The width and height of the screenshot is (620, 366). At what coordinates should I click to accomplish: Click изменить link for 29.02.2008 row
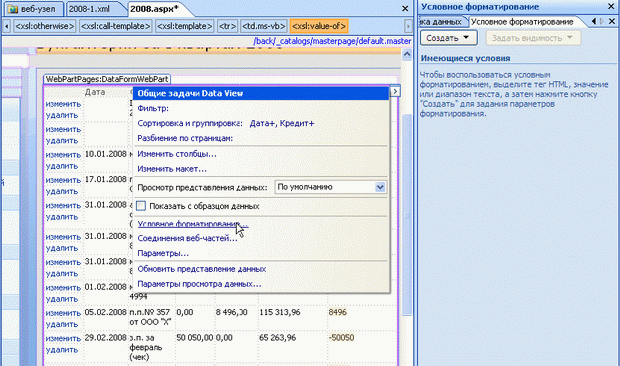(63, 338)
